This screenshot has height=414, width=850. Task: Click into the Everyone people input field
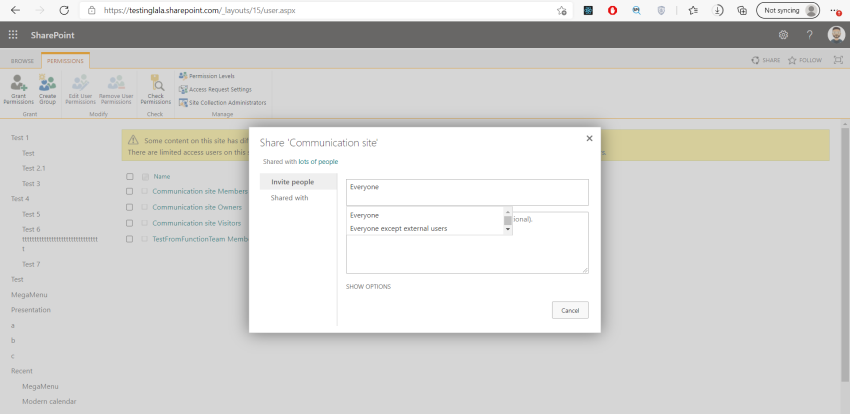pyautogui.click(x=467, y=192)
